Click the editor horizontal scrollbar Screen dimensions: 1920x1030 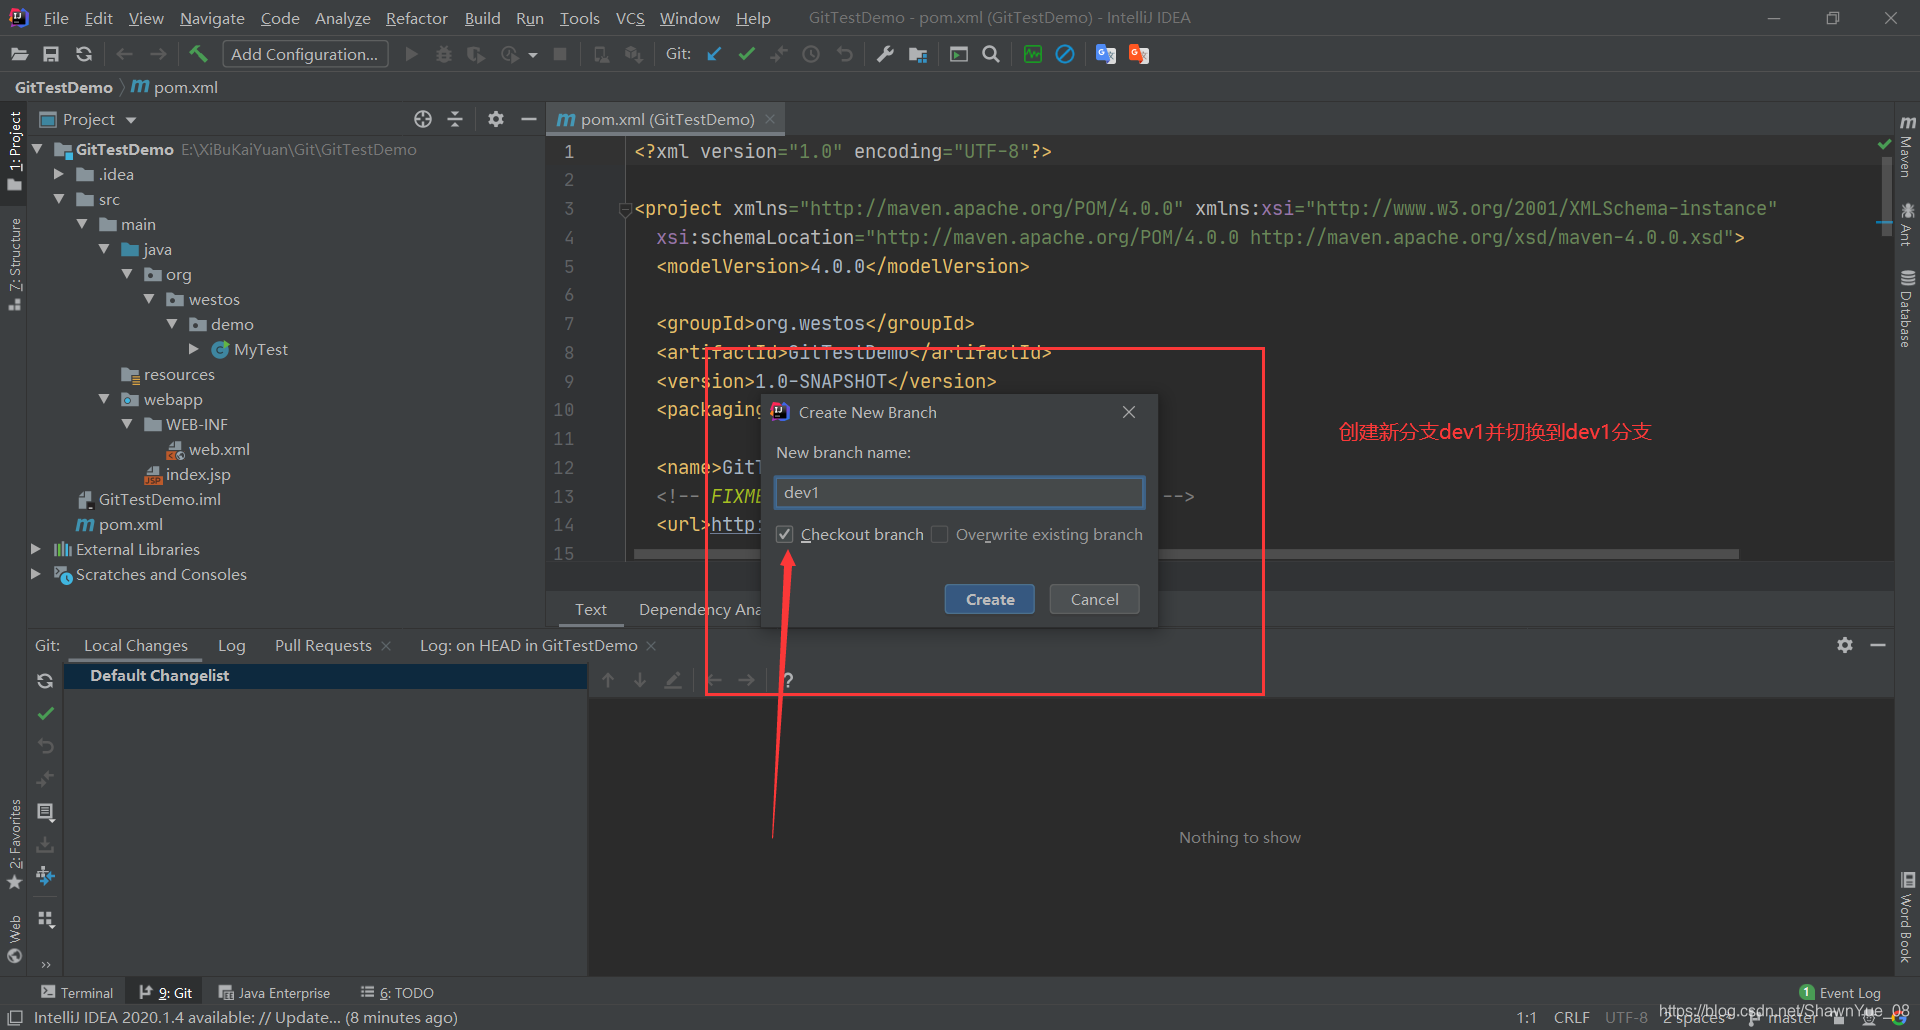click(x=1185, y=553)
